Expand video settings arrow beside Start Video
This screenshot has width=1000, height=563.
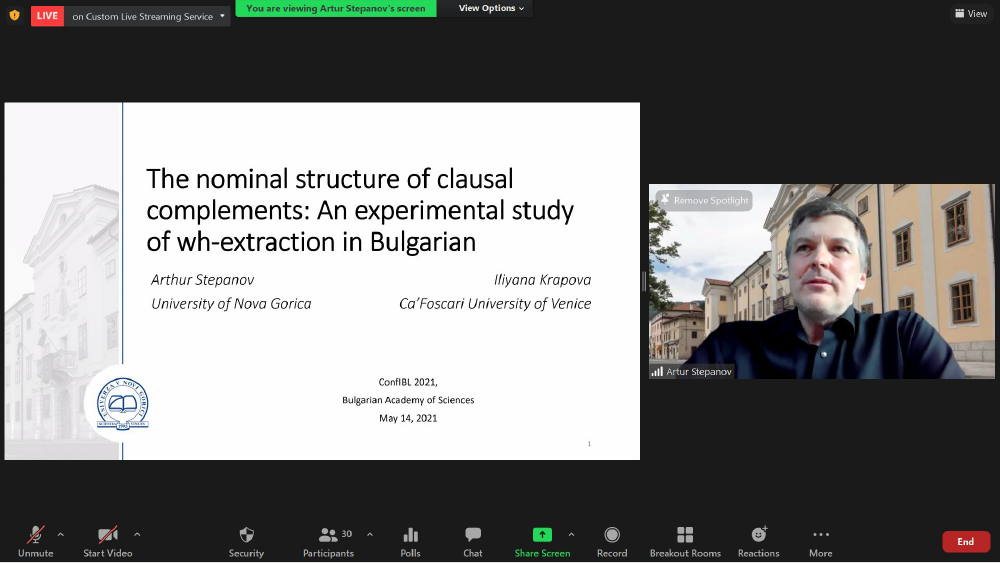pos(137,534)
